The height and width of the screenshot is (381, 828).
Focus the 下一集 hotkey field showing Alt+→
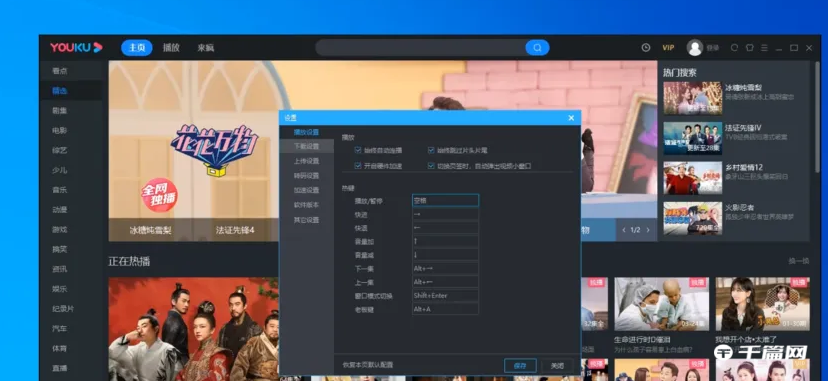(x=445, y=269)
